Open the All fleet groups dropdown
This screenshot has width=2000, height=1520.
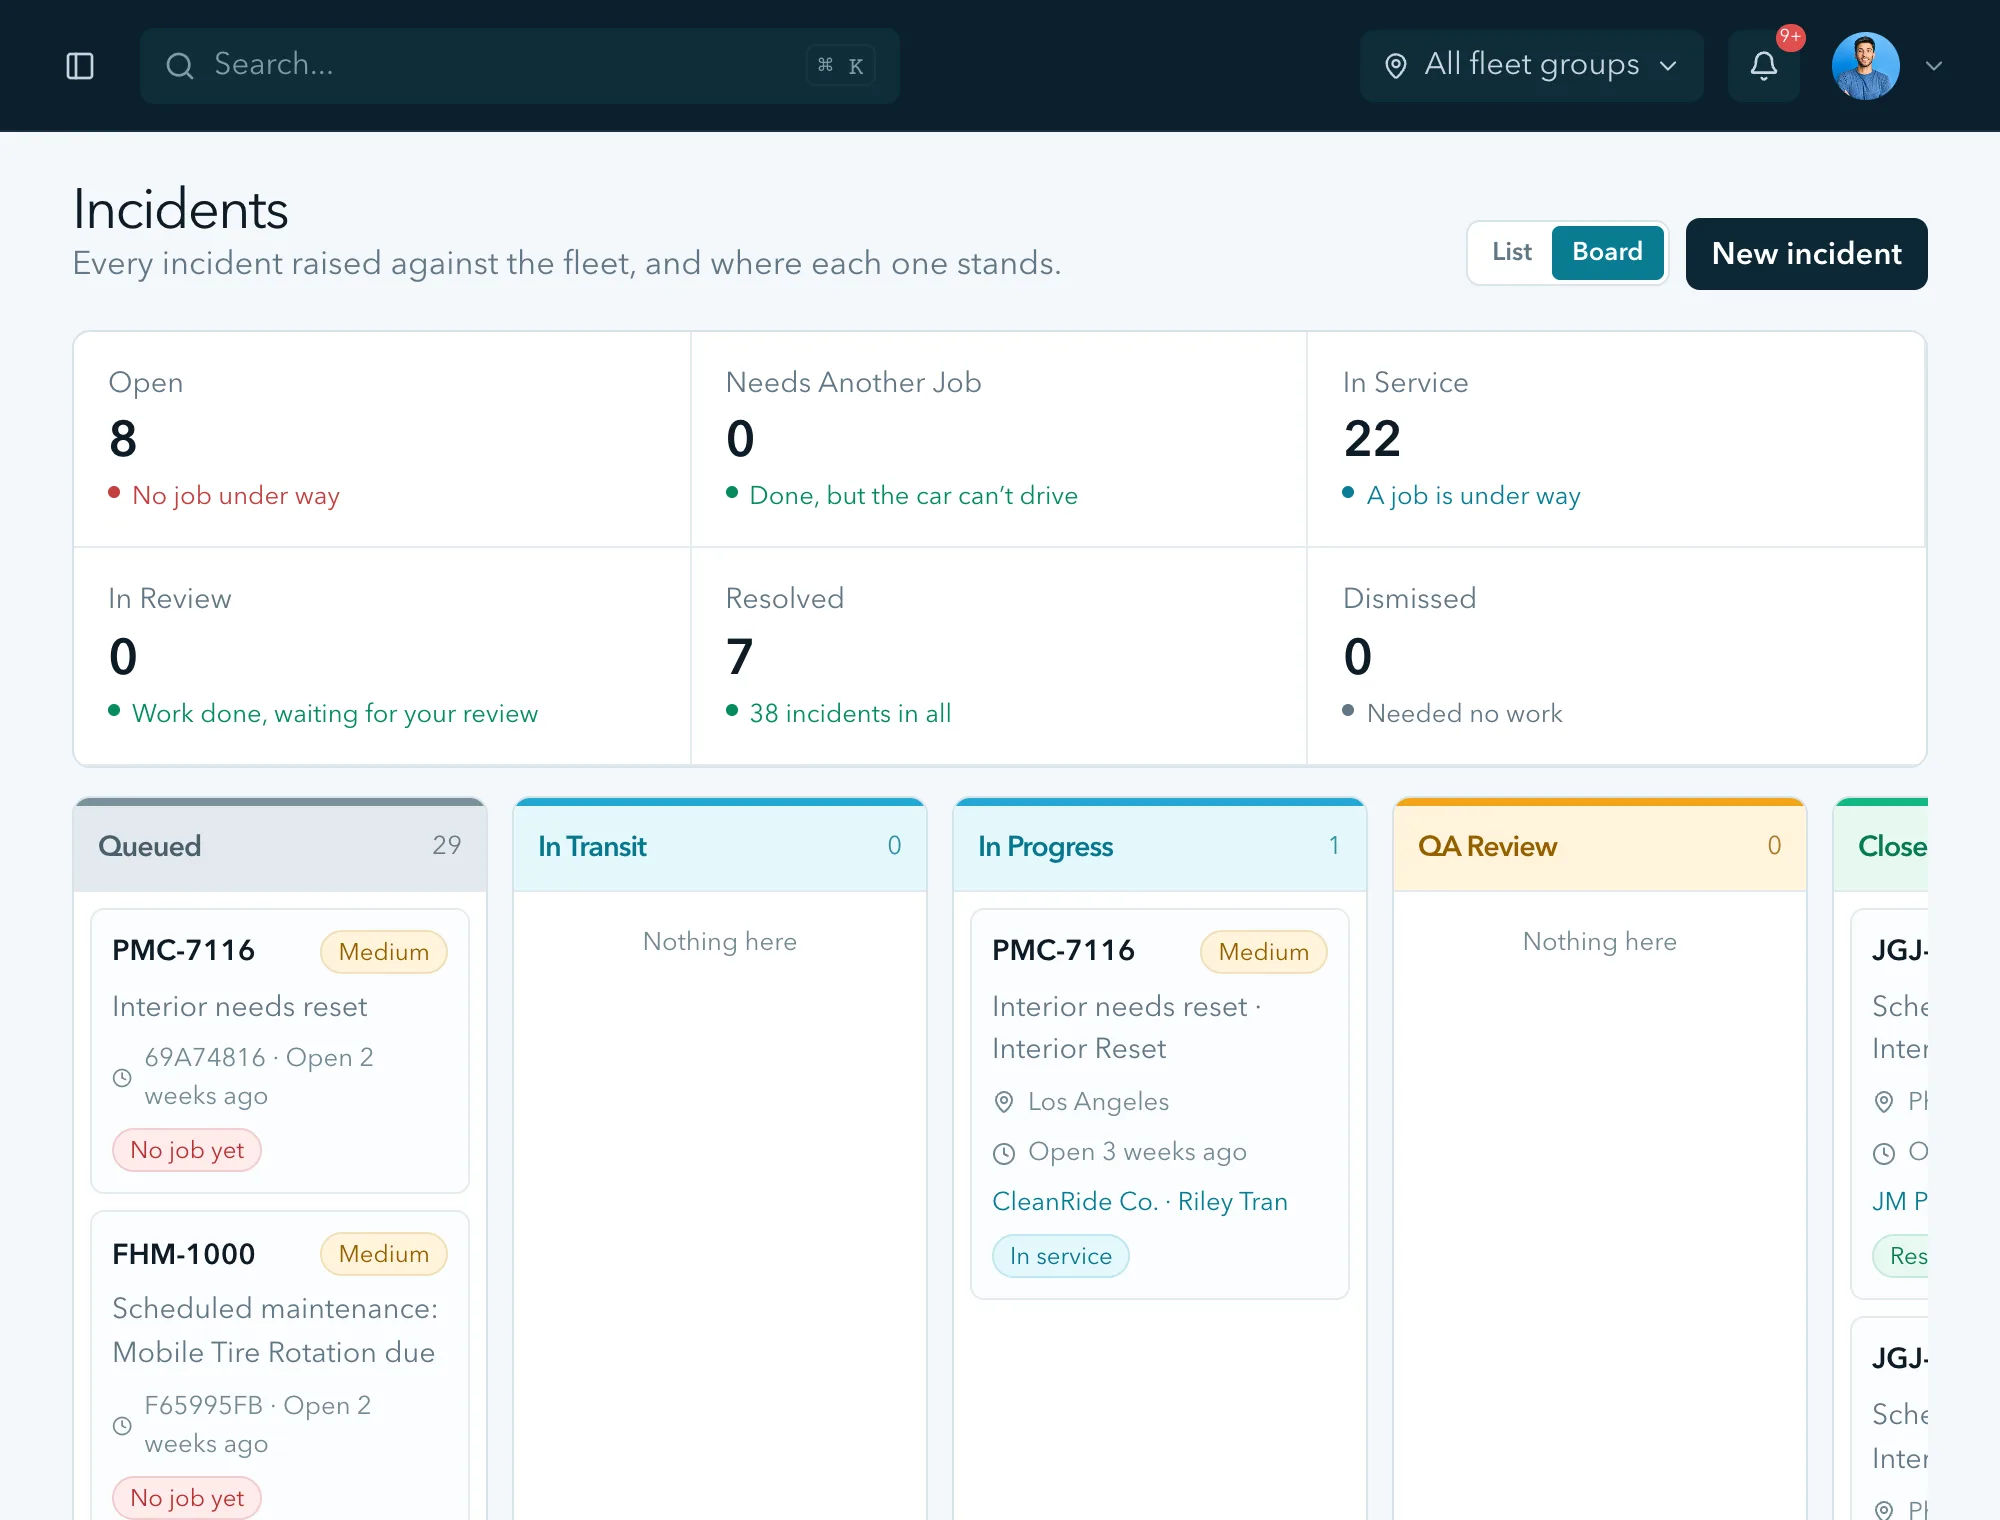[x=1531, y=66]
